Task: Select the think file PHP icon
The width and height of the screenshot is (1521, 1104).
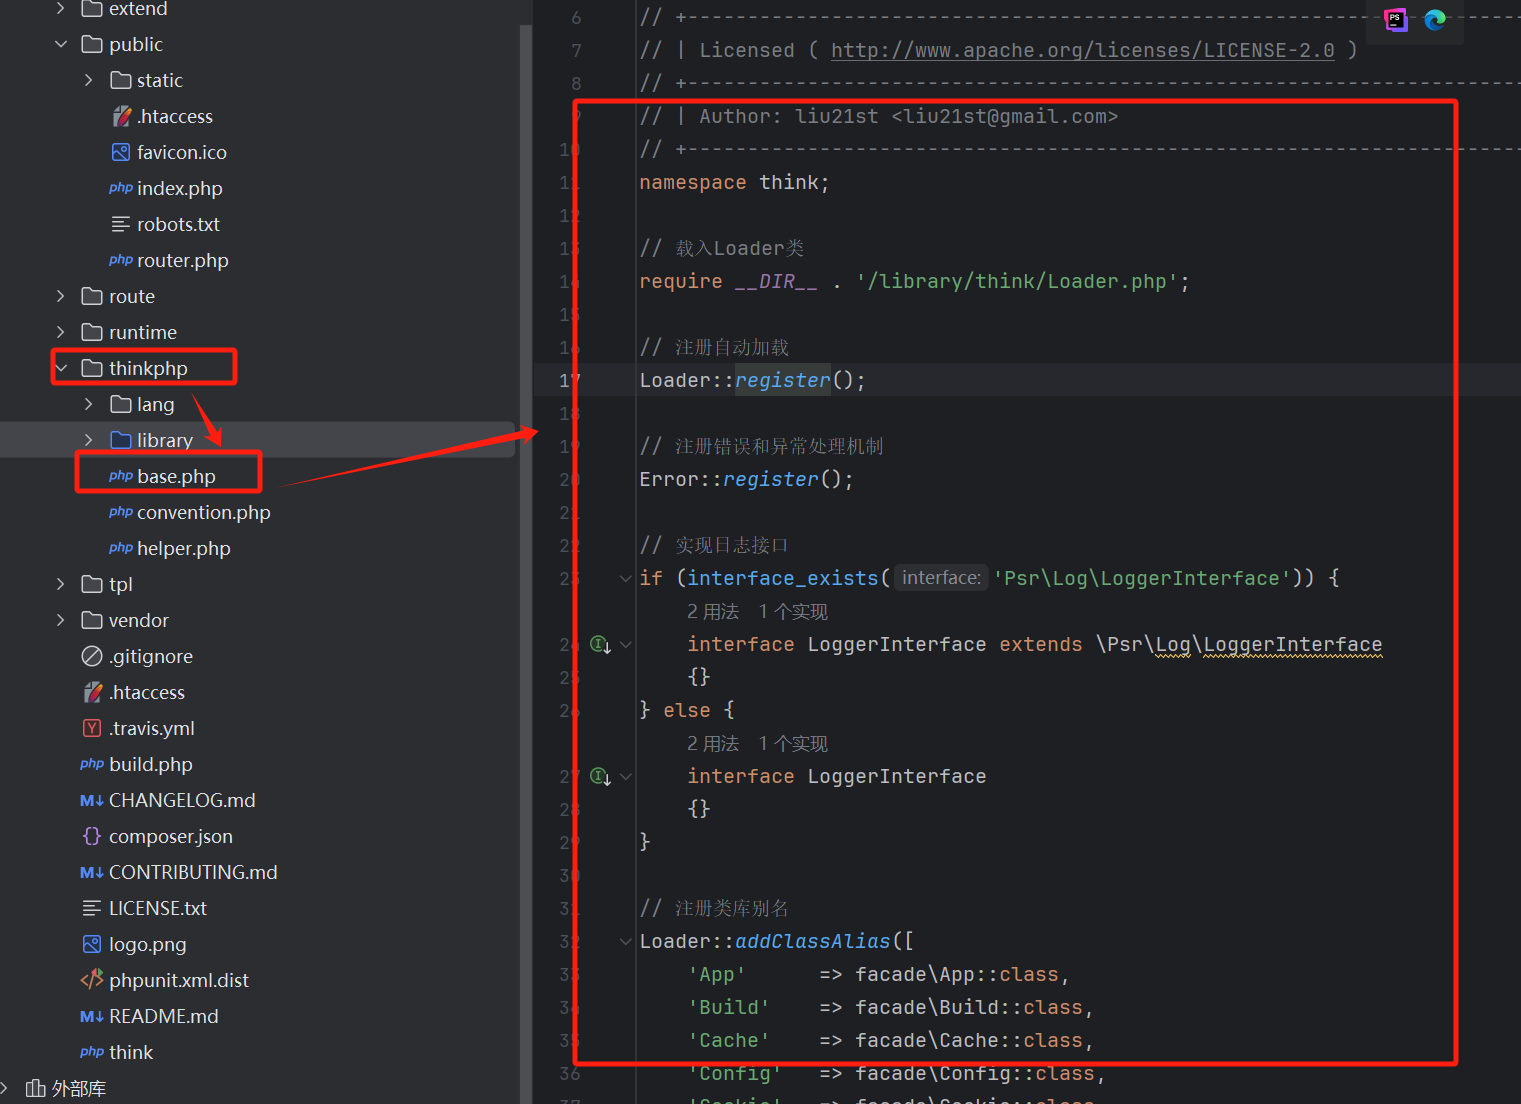Action: (92, 1052)
